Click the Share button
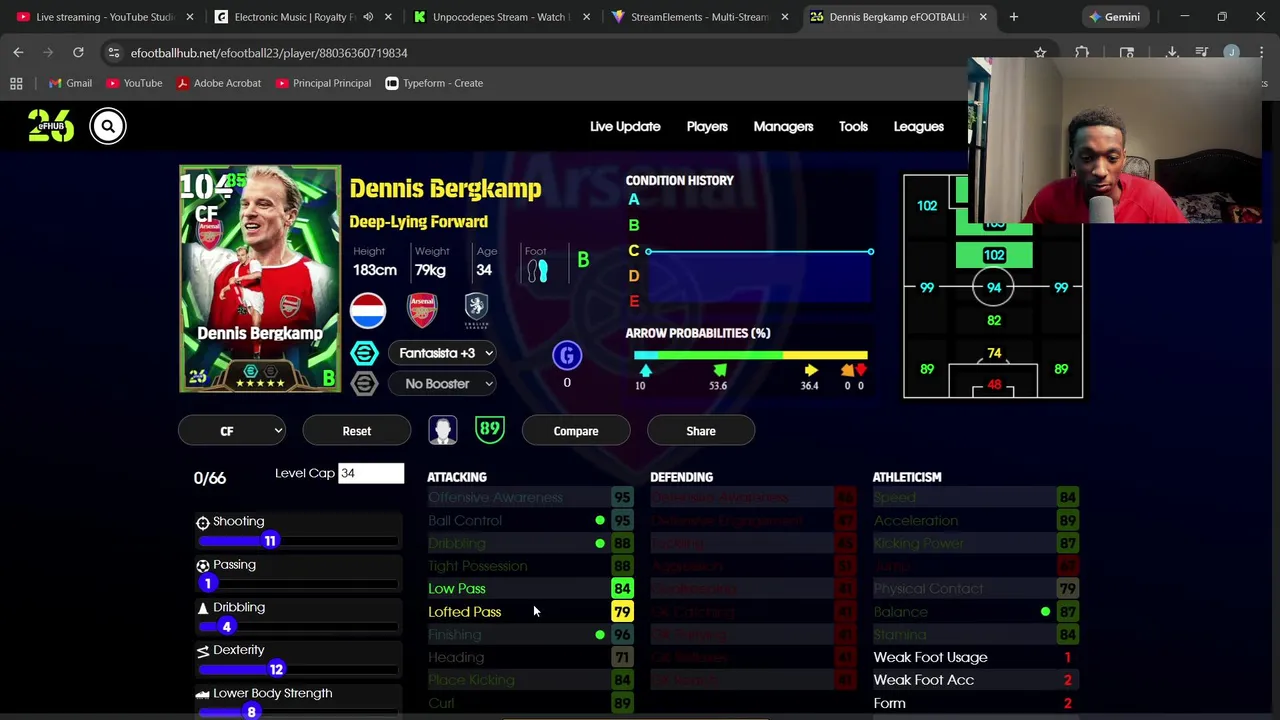 701,431
